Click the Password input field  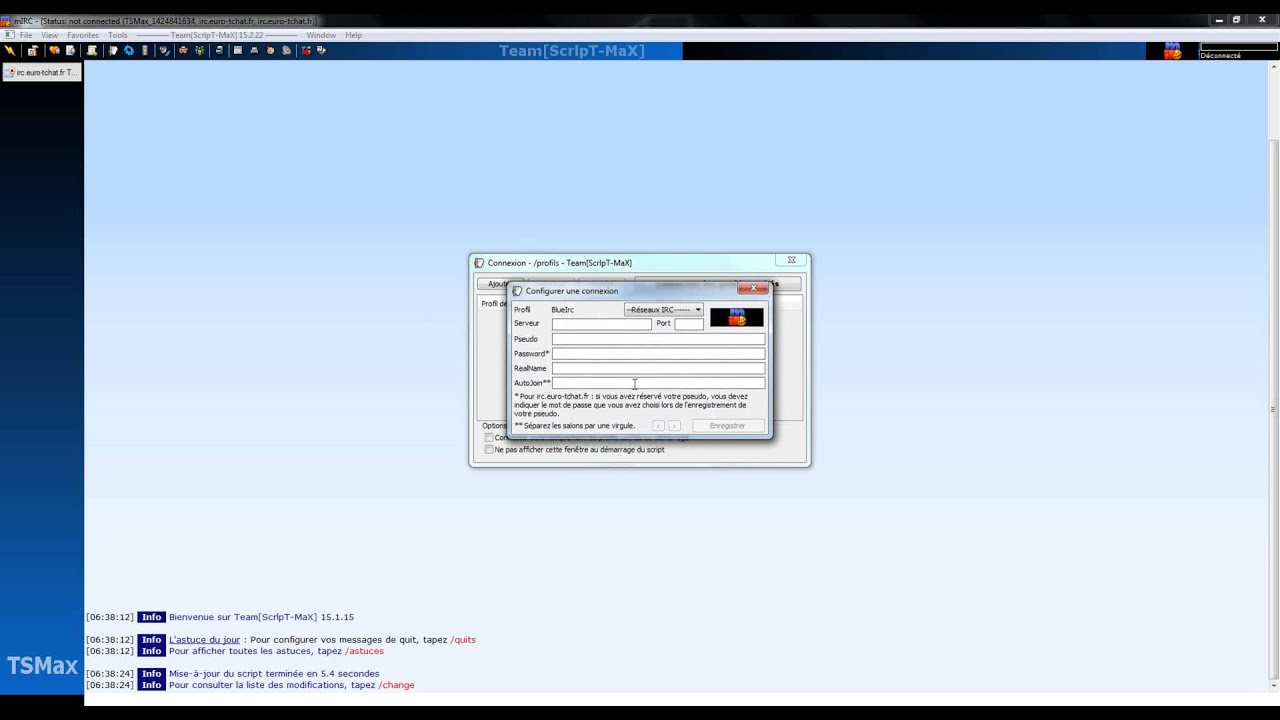click(658, 354)
